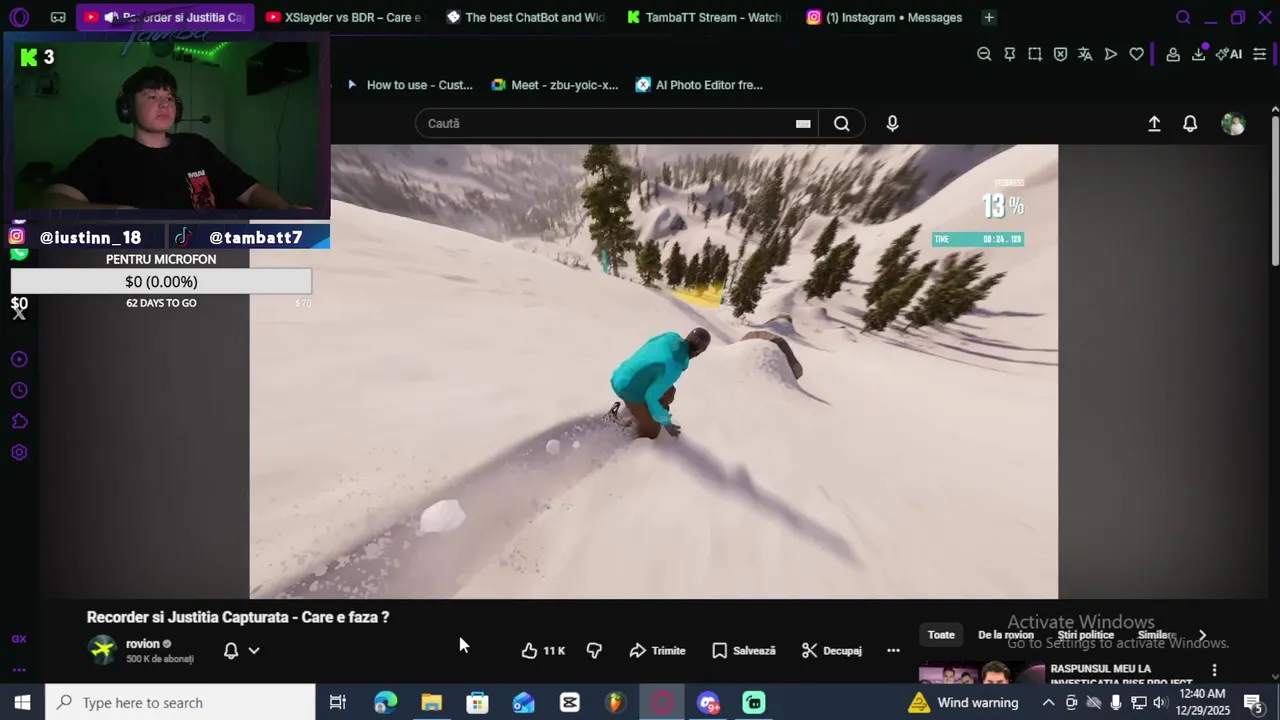1280x720 pixels.
Task: Share the video via Trimite button
Action: pos(657,650)
